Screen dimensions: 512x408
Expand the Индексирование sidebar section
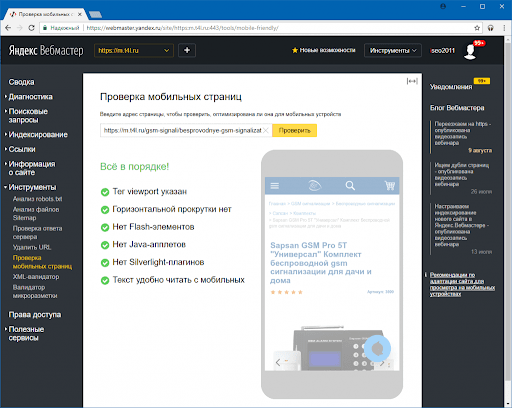pyautogui.click(x=38, y=135)
